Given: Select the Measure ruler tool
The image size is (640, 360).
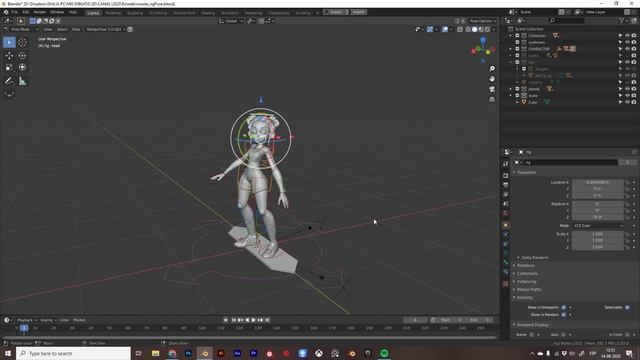Looking at the screenshot, I should (22, 81).
